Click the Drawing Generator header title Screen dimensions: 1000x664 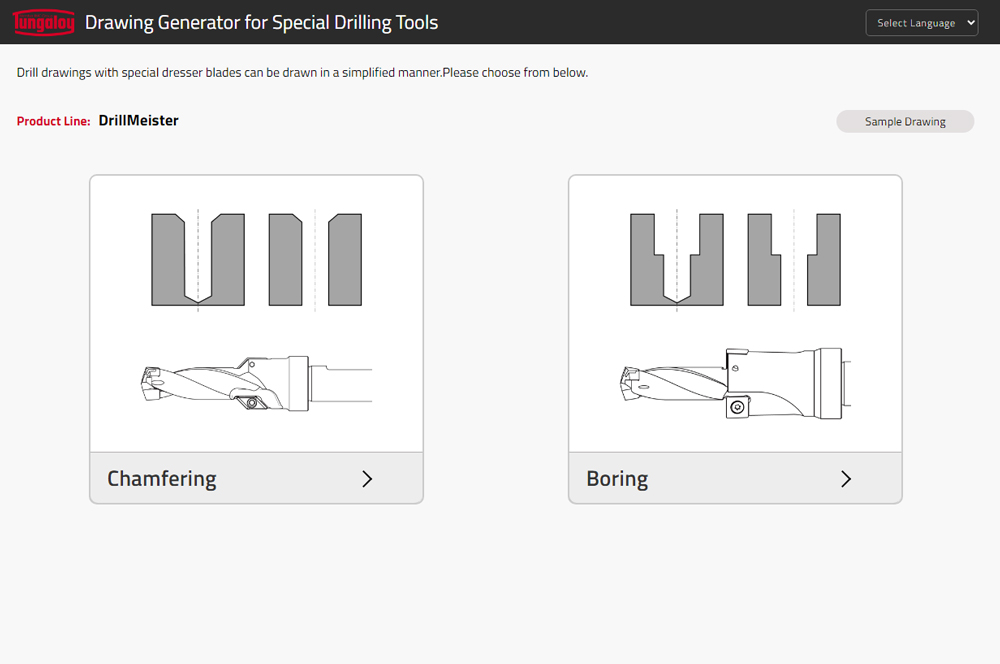262,22
